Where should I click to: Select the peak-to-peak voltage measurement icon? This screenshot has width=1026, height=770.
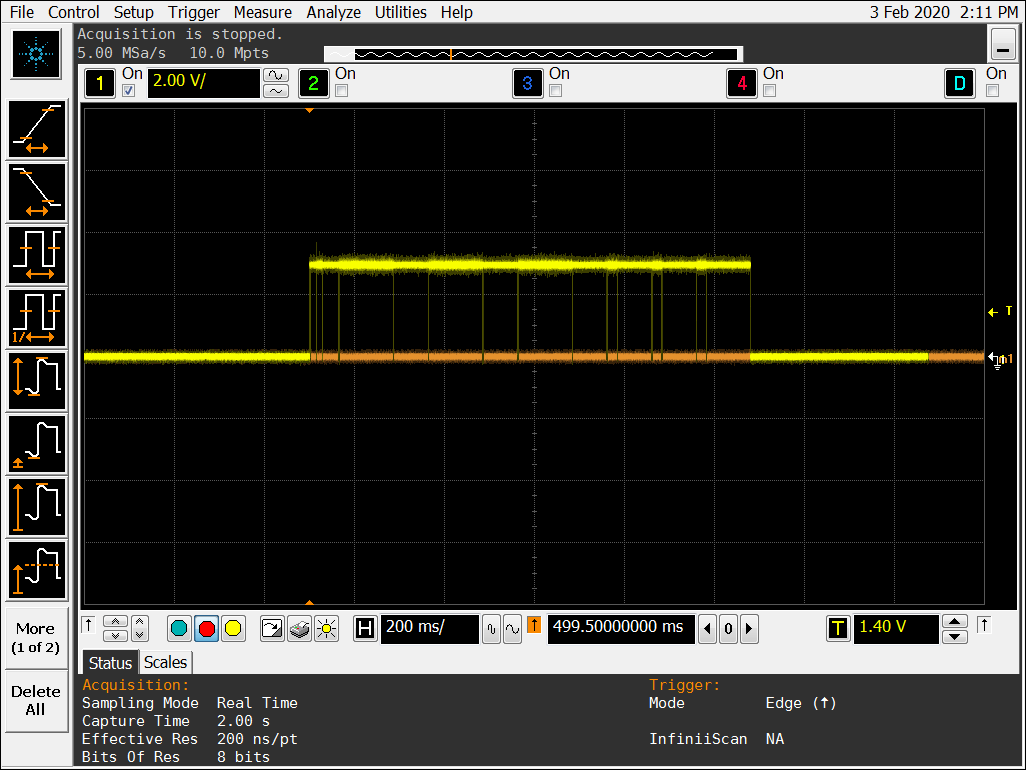[37, 381]
